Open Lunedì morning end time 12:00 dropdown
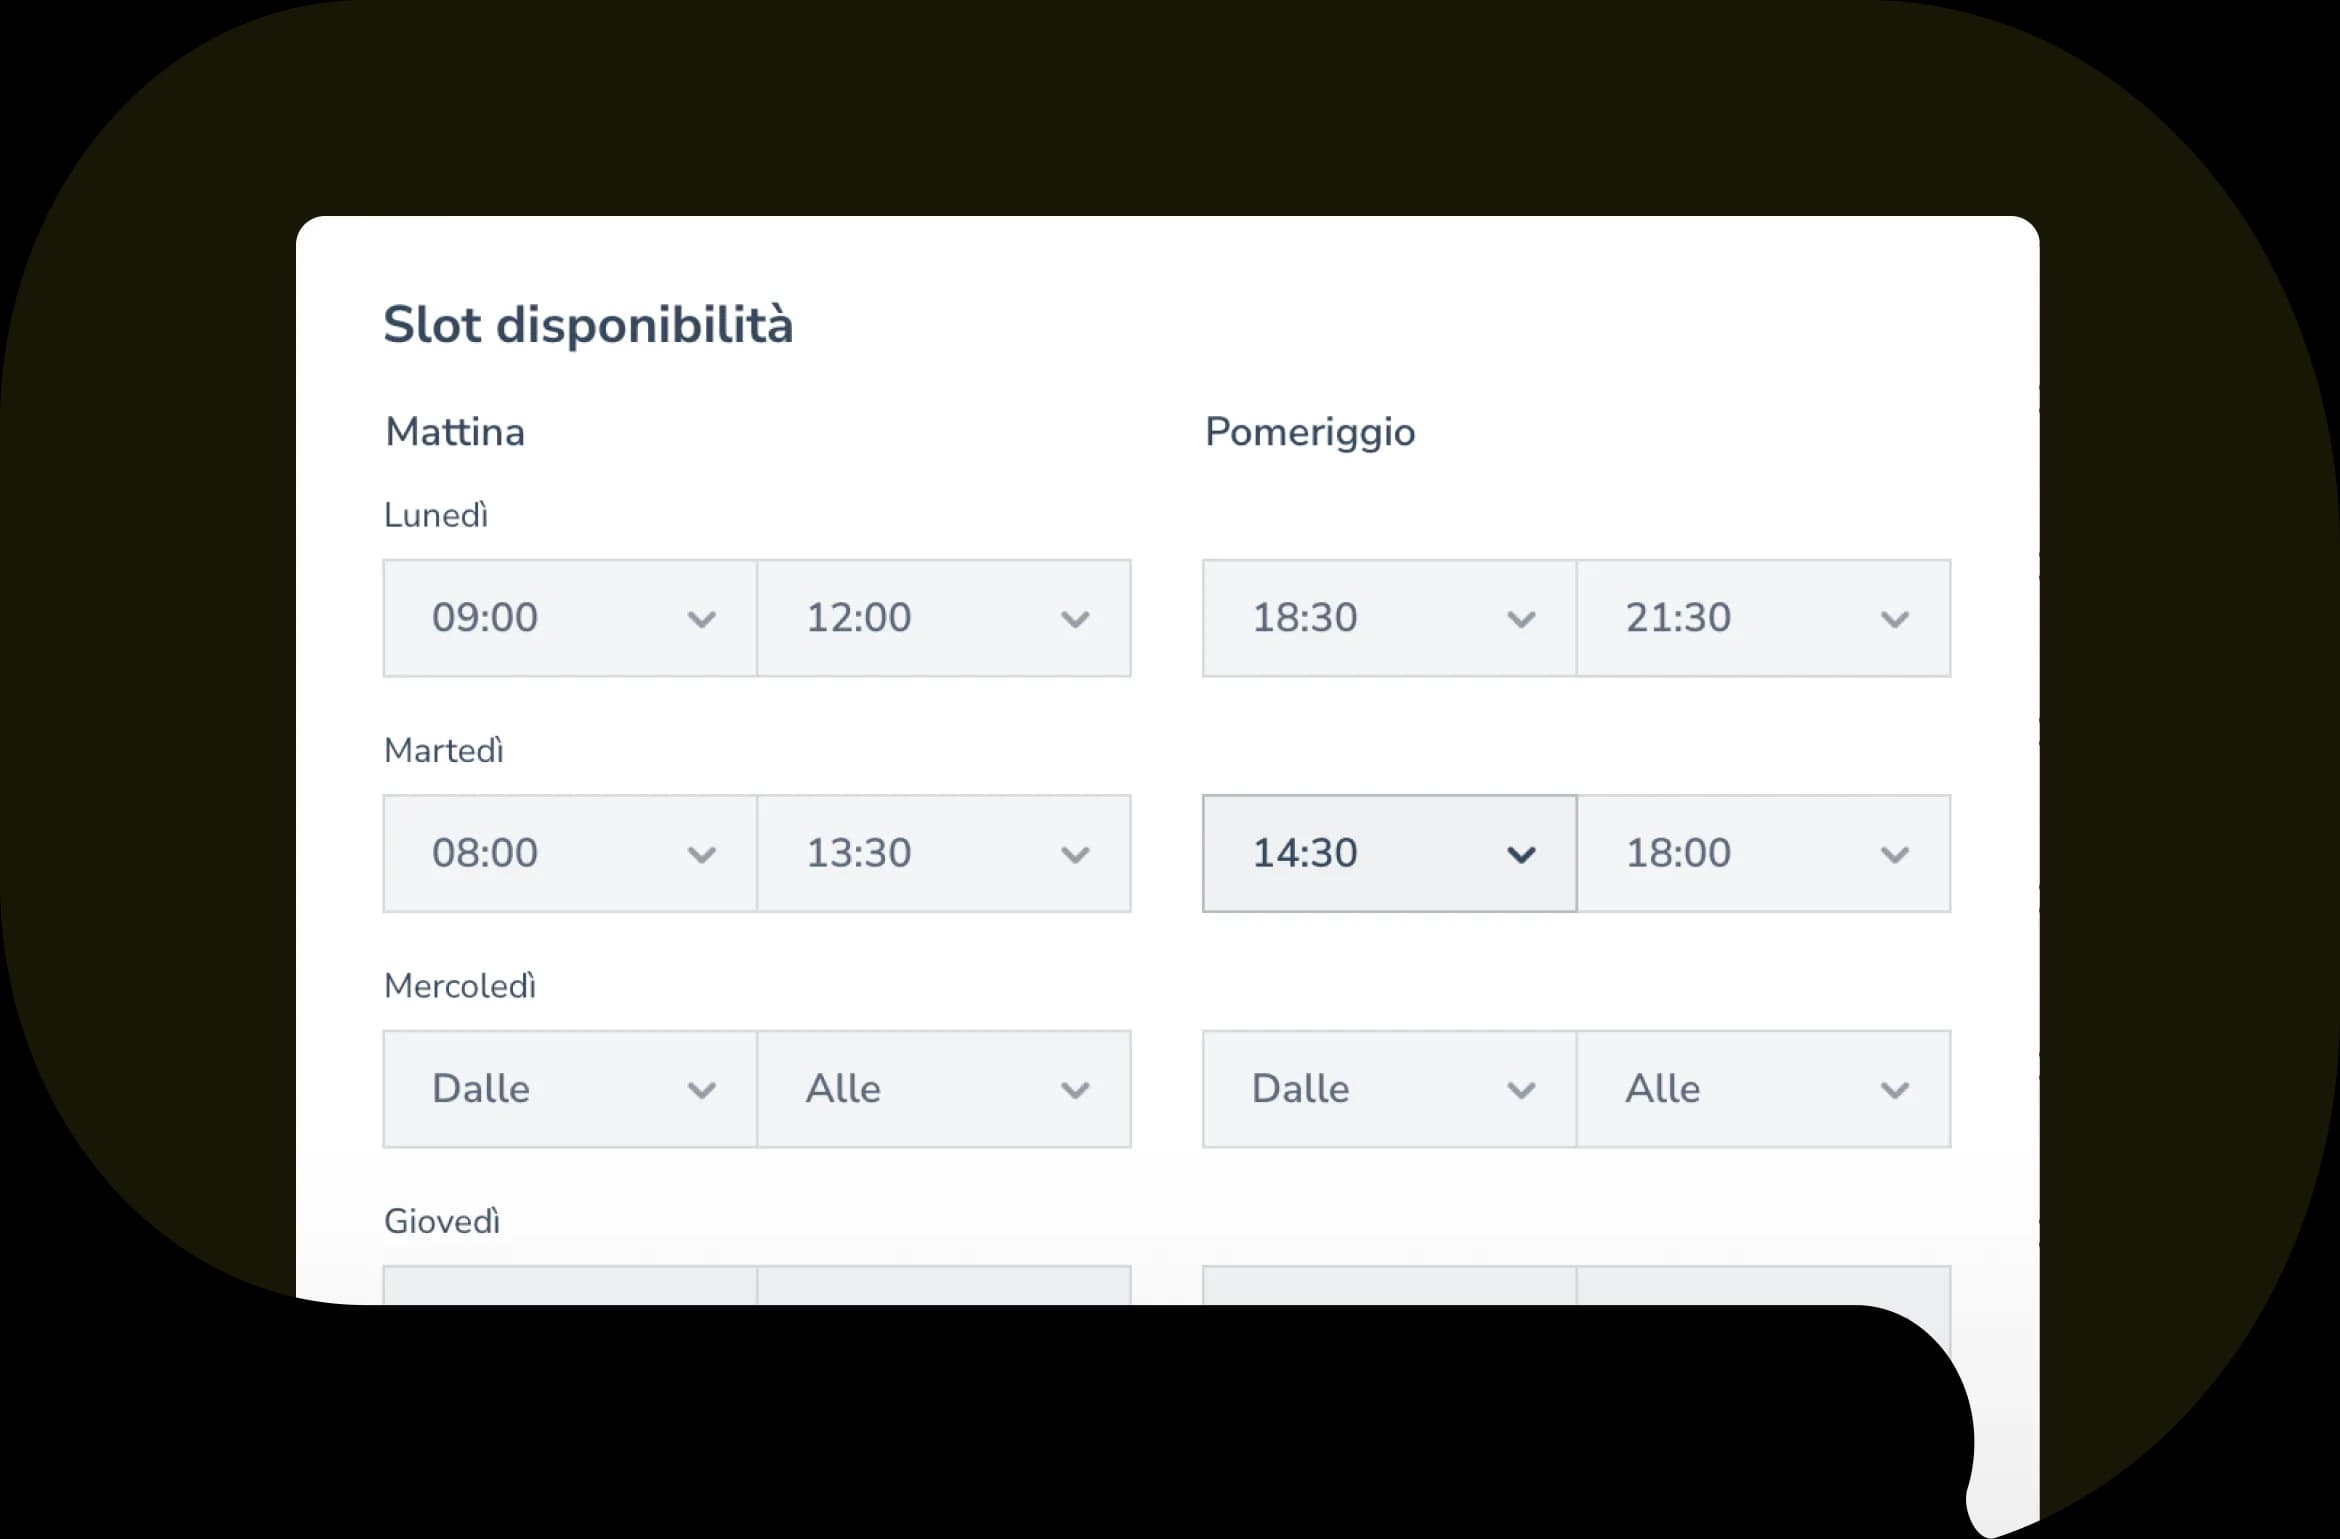The width and height of the screenshot is (2340, 1539). tap(943, 618)
